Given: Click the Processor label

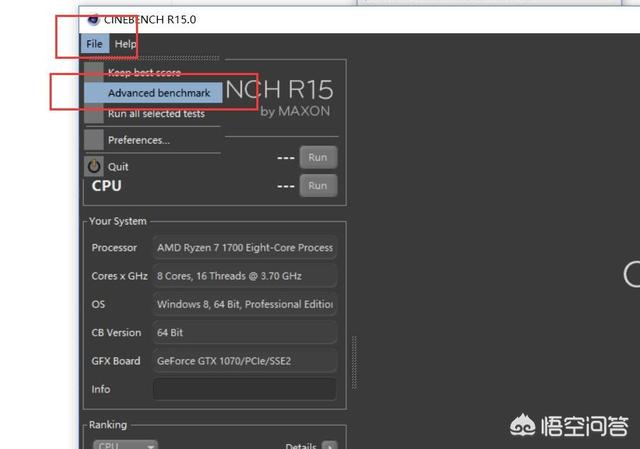Looking at the screenshot, I should [x=114, y=248].
